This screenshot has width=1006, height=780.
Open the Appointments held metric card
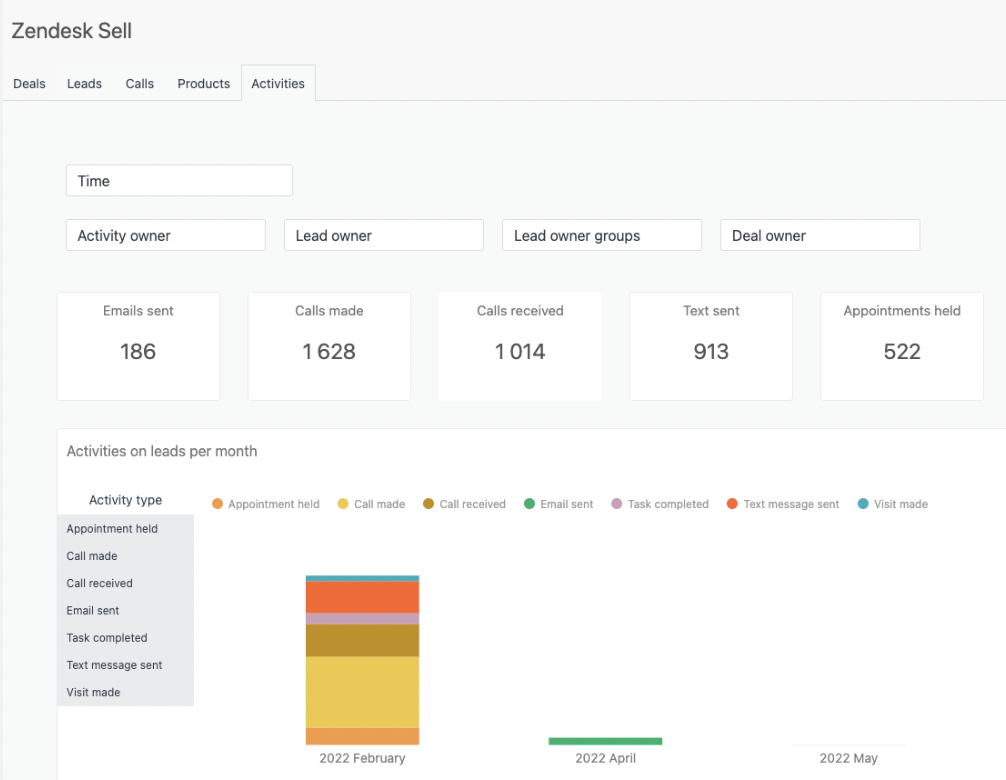click(901, 345)
